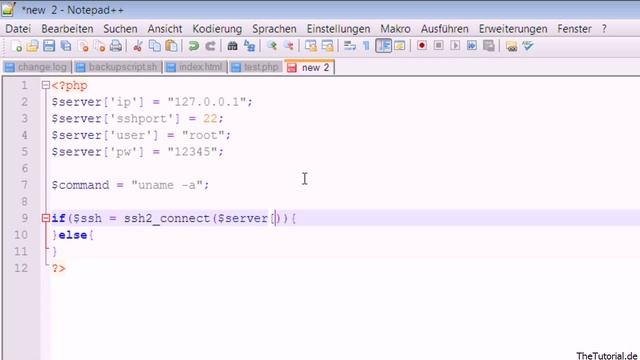Click the "root" string value

coord(203,135)
